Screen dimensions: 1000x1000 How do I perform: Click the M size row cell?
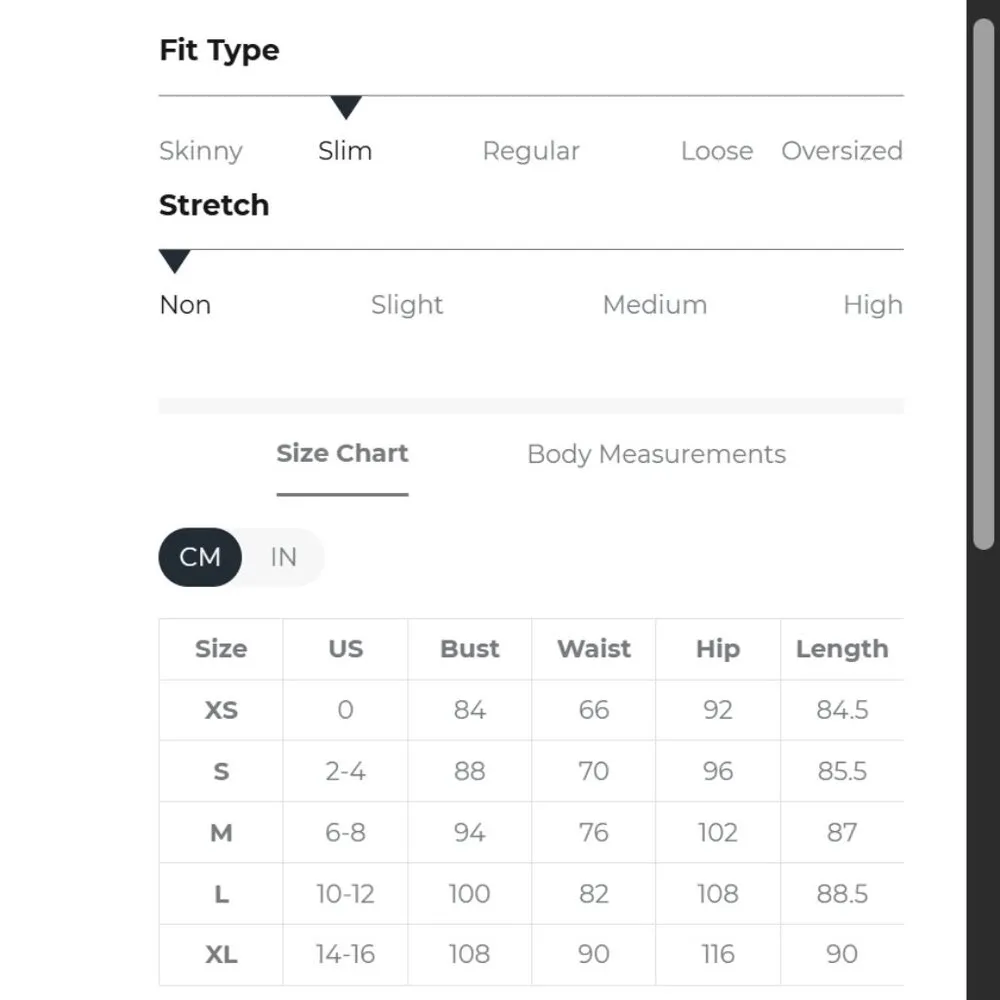tap(221, 832)
